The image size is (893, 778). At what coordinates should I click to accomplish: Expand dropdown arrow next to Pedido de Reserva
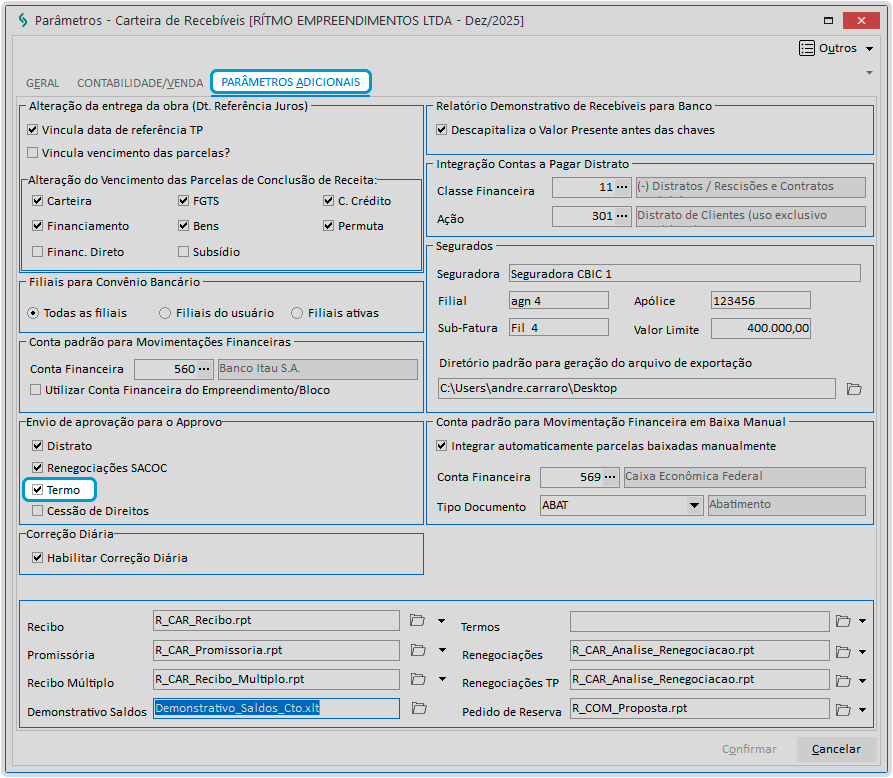pyautogui.click(x=862, y=710)
